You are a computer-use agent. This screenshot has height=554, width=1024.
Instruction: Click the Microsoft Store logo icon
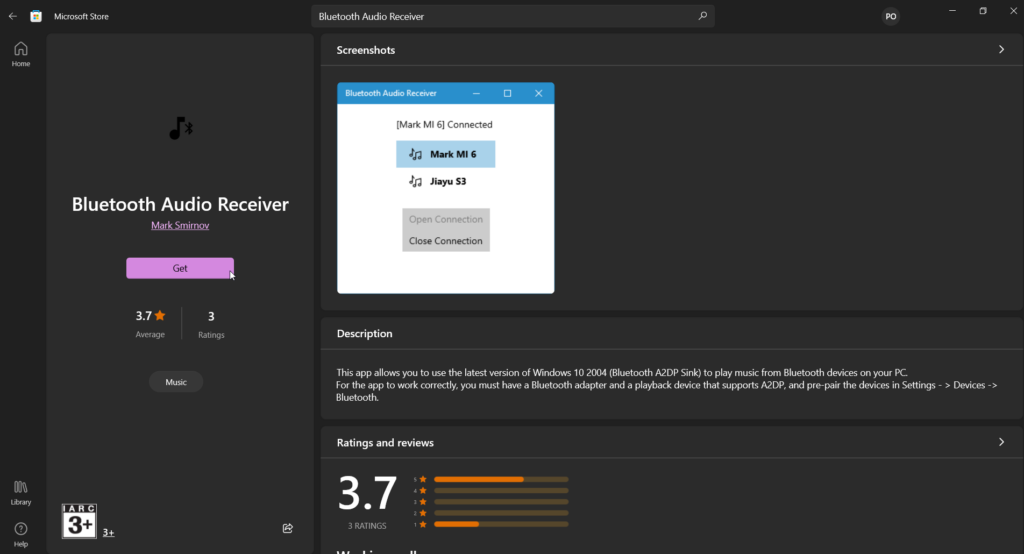36,16
